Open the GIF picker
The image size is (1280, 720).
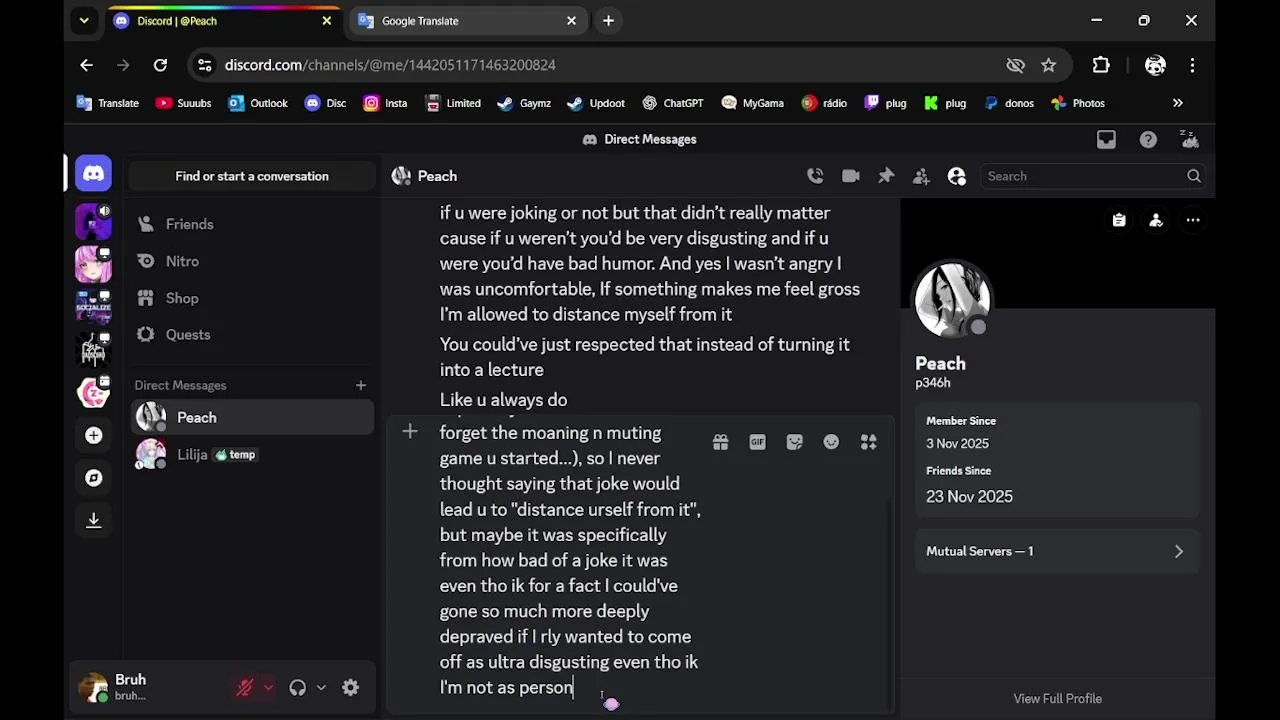[x=757, y=442]
